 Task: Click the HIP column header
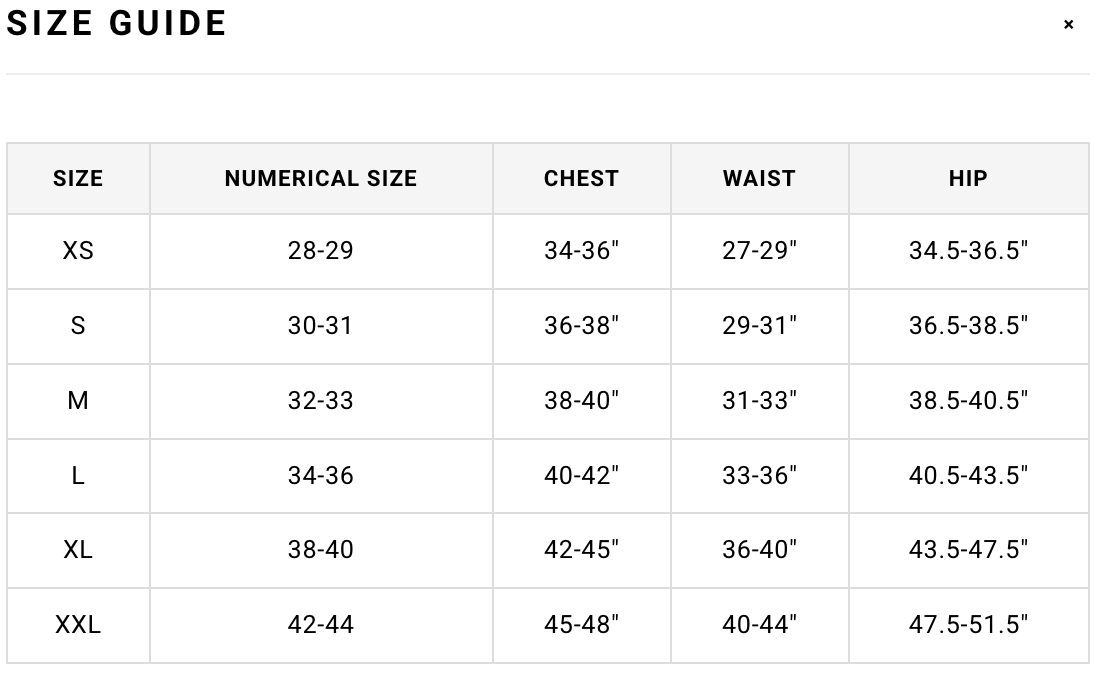coord(968,179)
